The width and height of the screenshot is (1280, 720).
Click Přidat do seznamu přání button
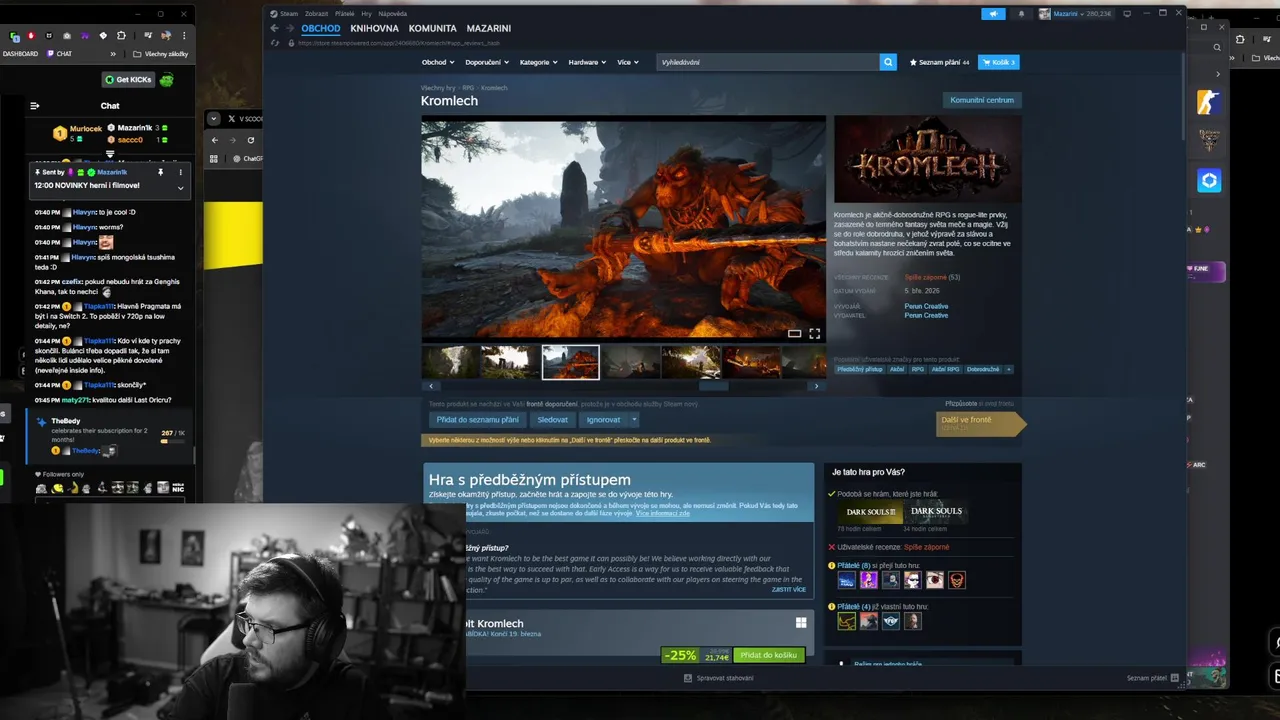click(x=477, y=420)
